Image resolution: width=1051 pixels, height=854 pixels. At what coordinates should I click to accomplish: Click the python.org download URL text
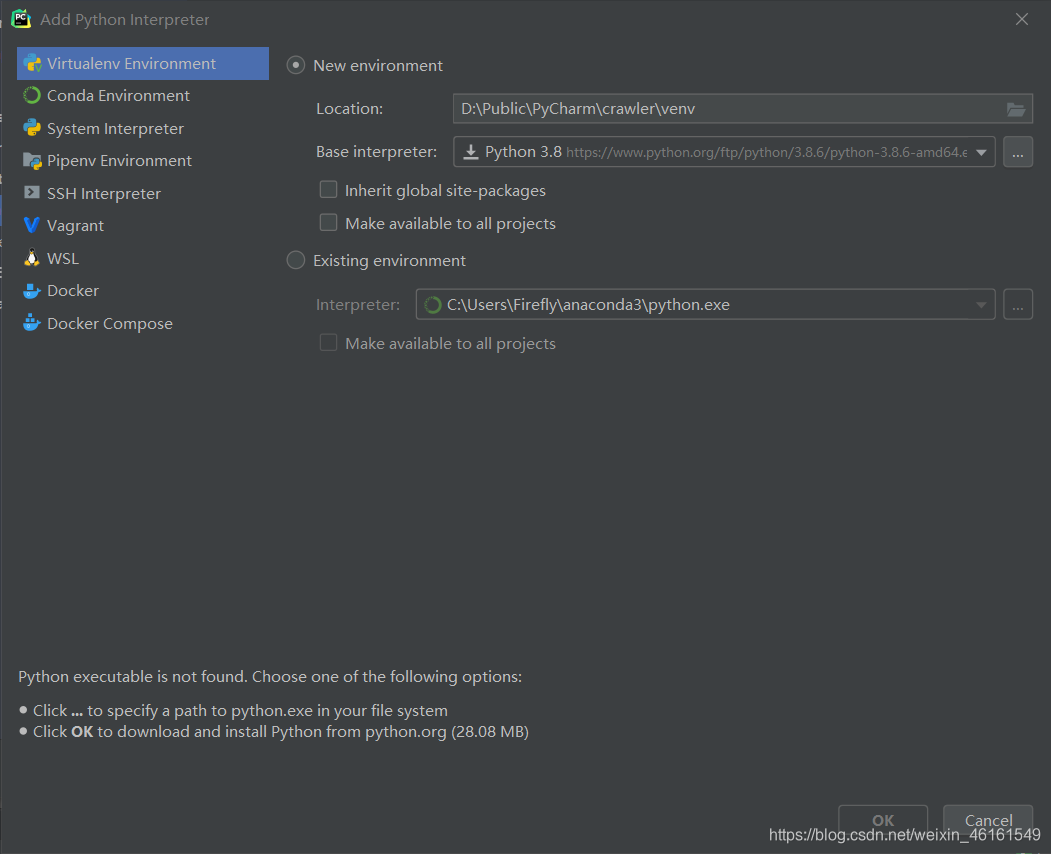(x=767, y=153)
